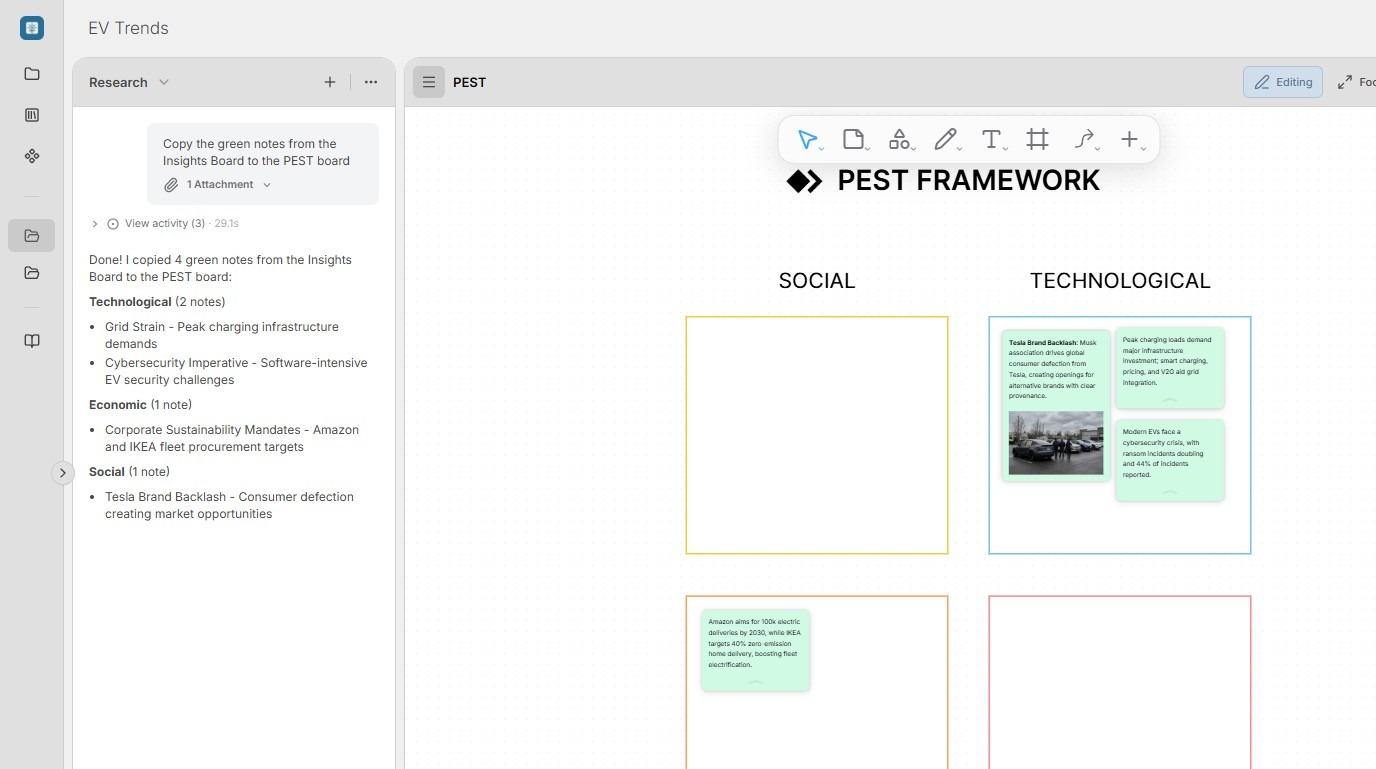The width and height of the screenshot is (1376, 769).
Task: Click the Social (1 note) heading in chat
Action: point(129,472)
